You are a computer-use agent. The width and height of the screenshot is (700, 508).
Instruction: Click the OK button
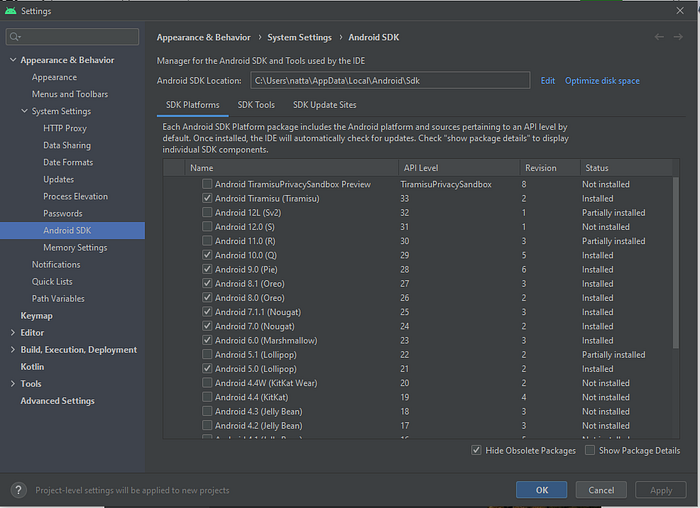click(x=542, y=490)
